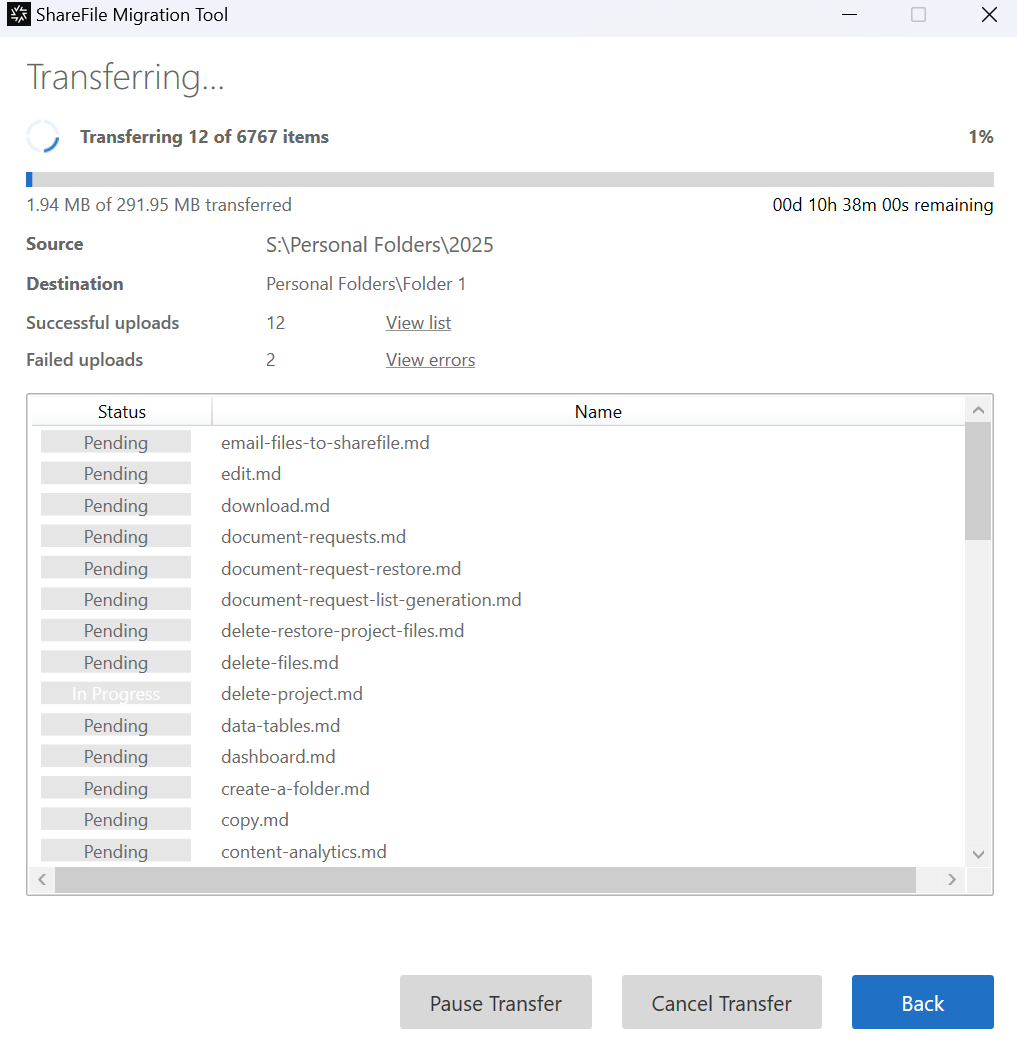Select content-analytics.md entry

pyautogui.click(x=303, y=852)
